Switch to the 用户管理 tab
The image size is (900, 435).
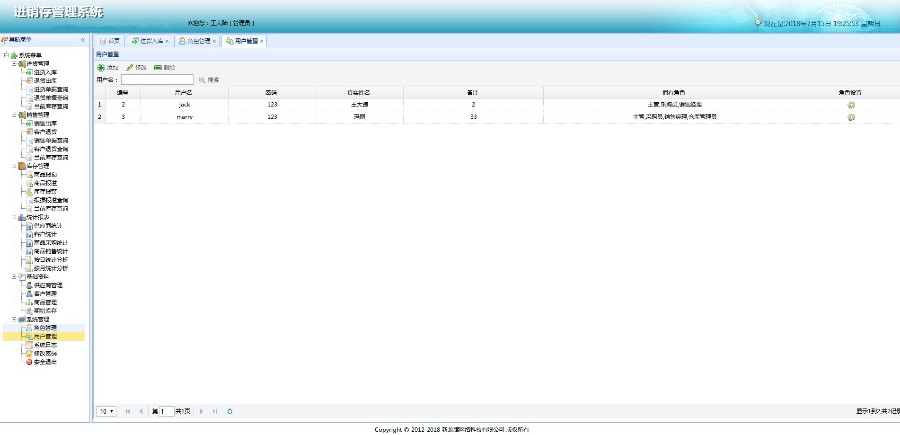[x=242, y=41]
